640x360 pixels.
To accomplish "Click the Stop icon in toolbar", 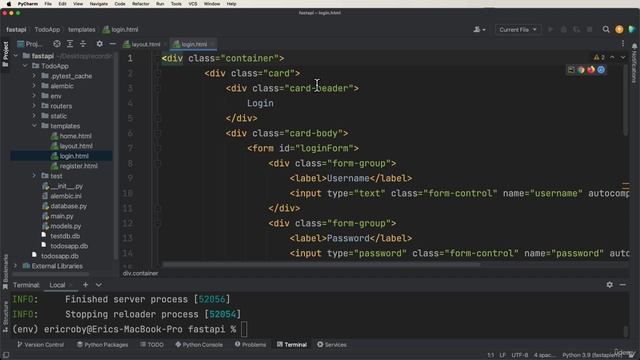I will (x=589, y=29).
